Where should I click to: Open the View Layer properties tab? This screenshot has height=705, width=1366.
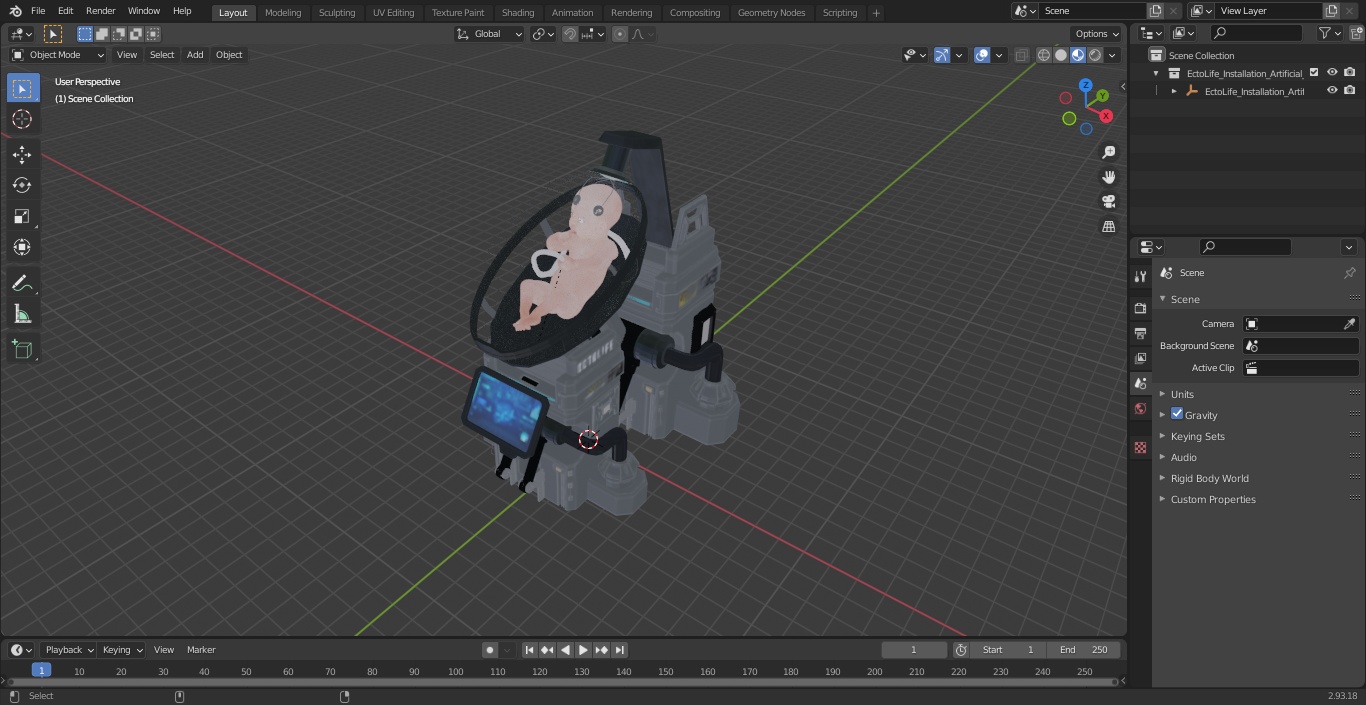(x=1140, y=358)
